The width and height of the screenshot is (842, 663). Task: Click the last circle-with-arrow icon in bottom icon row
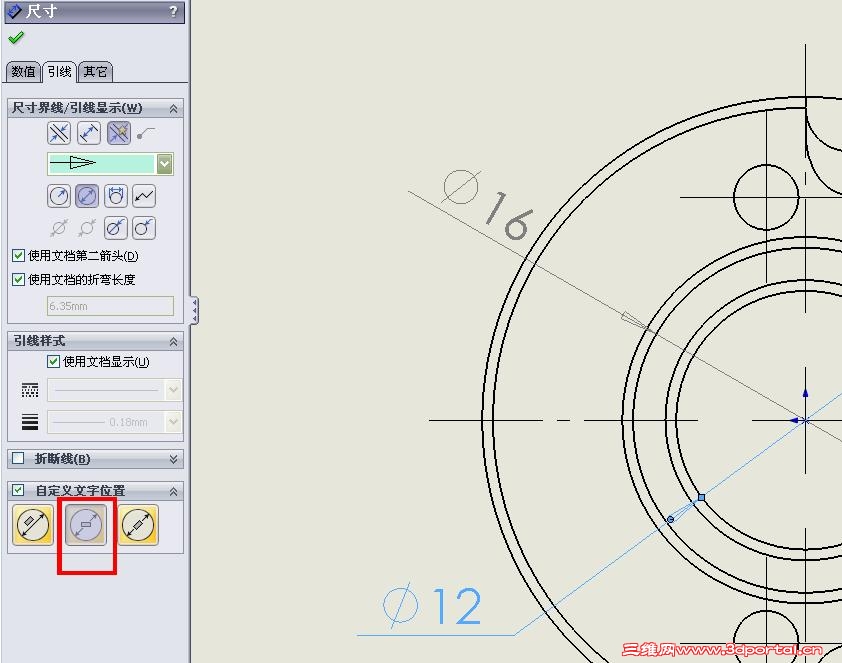144,228
